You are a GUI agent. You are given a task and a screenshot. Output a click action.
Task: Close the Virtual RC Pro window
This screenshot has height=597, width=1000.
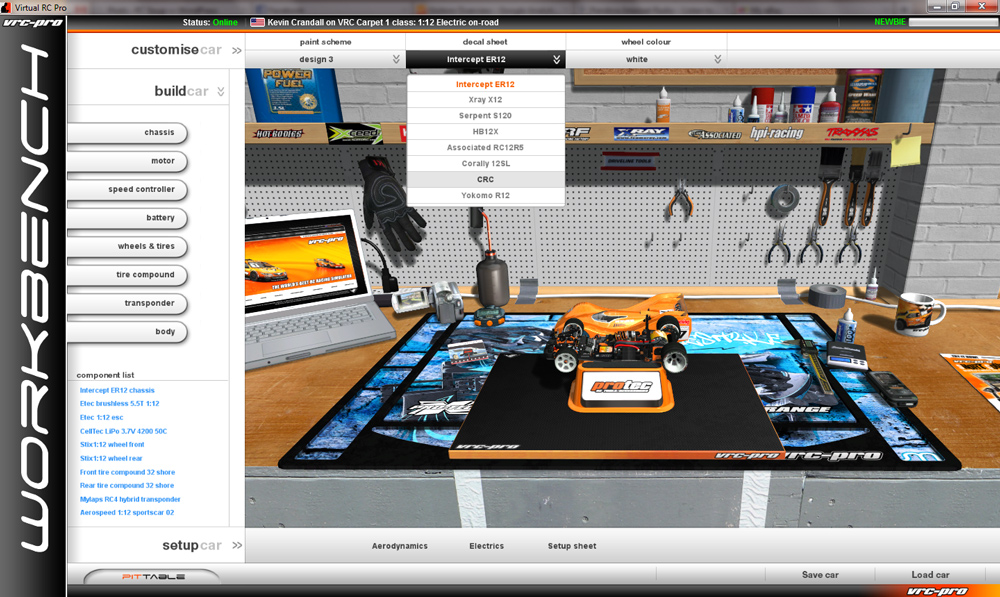coord(982,6)
